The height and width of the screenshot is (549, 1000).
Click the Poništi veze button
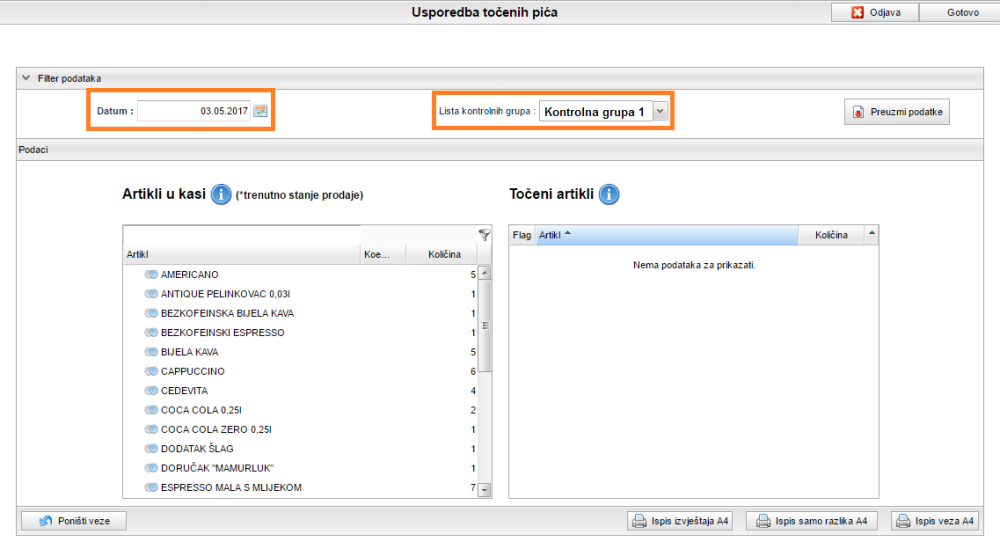click(x=73, y=521)
